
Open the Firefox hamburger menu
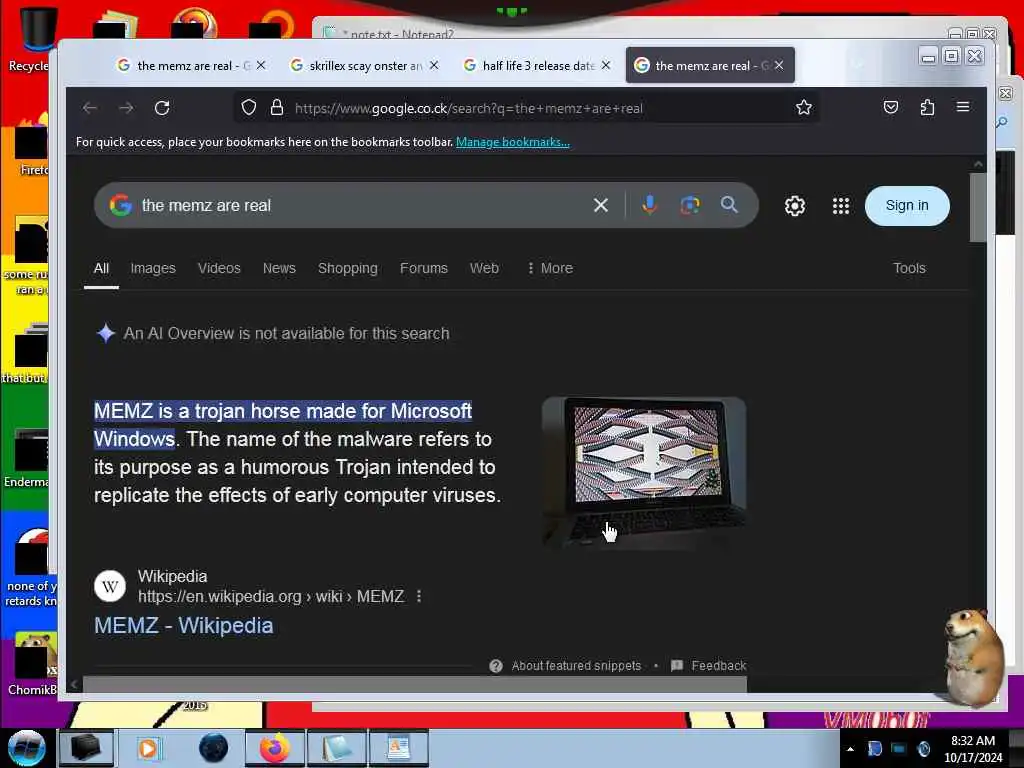tap(963, 106)
